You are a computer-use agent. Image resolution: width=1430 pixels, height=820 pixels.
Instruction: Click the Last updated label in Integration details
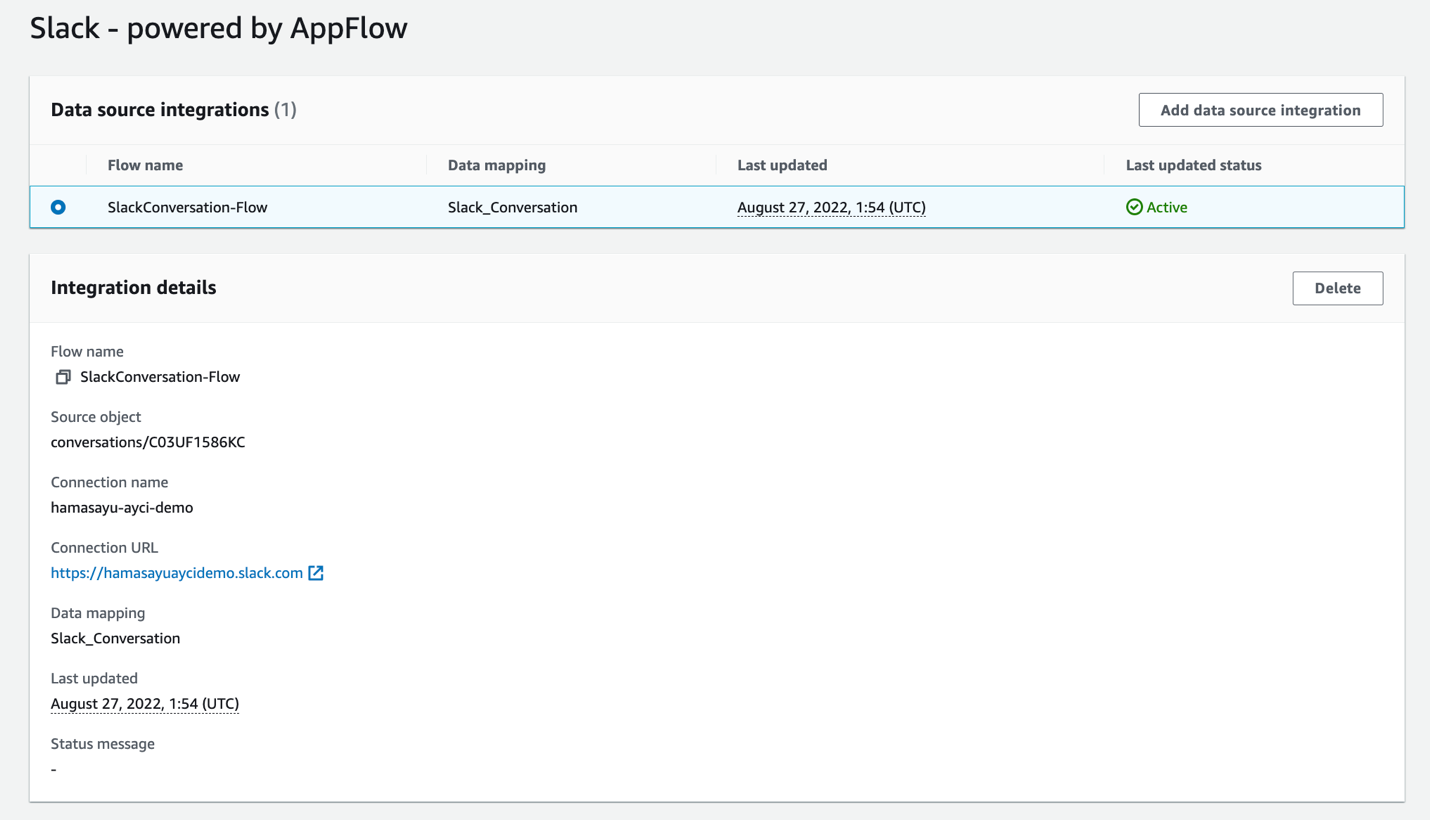tap(95, 678)
